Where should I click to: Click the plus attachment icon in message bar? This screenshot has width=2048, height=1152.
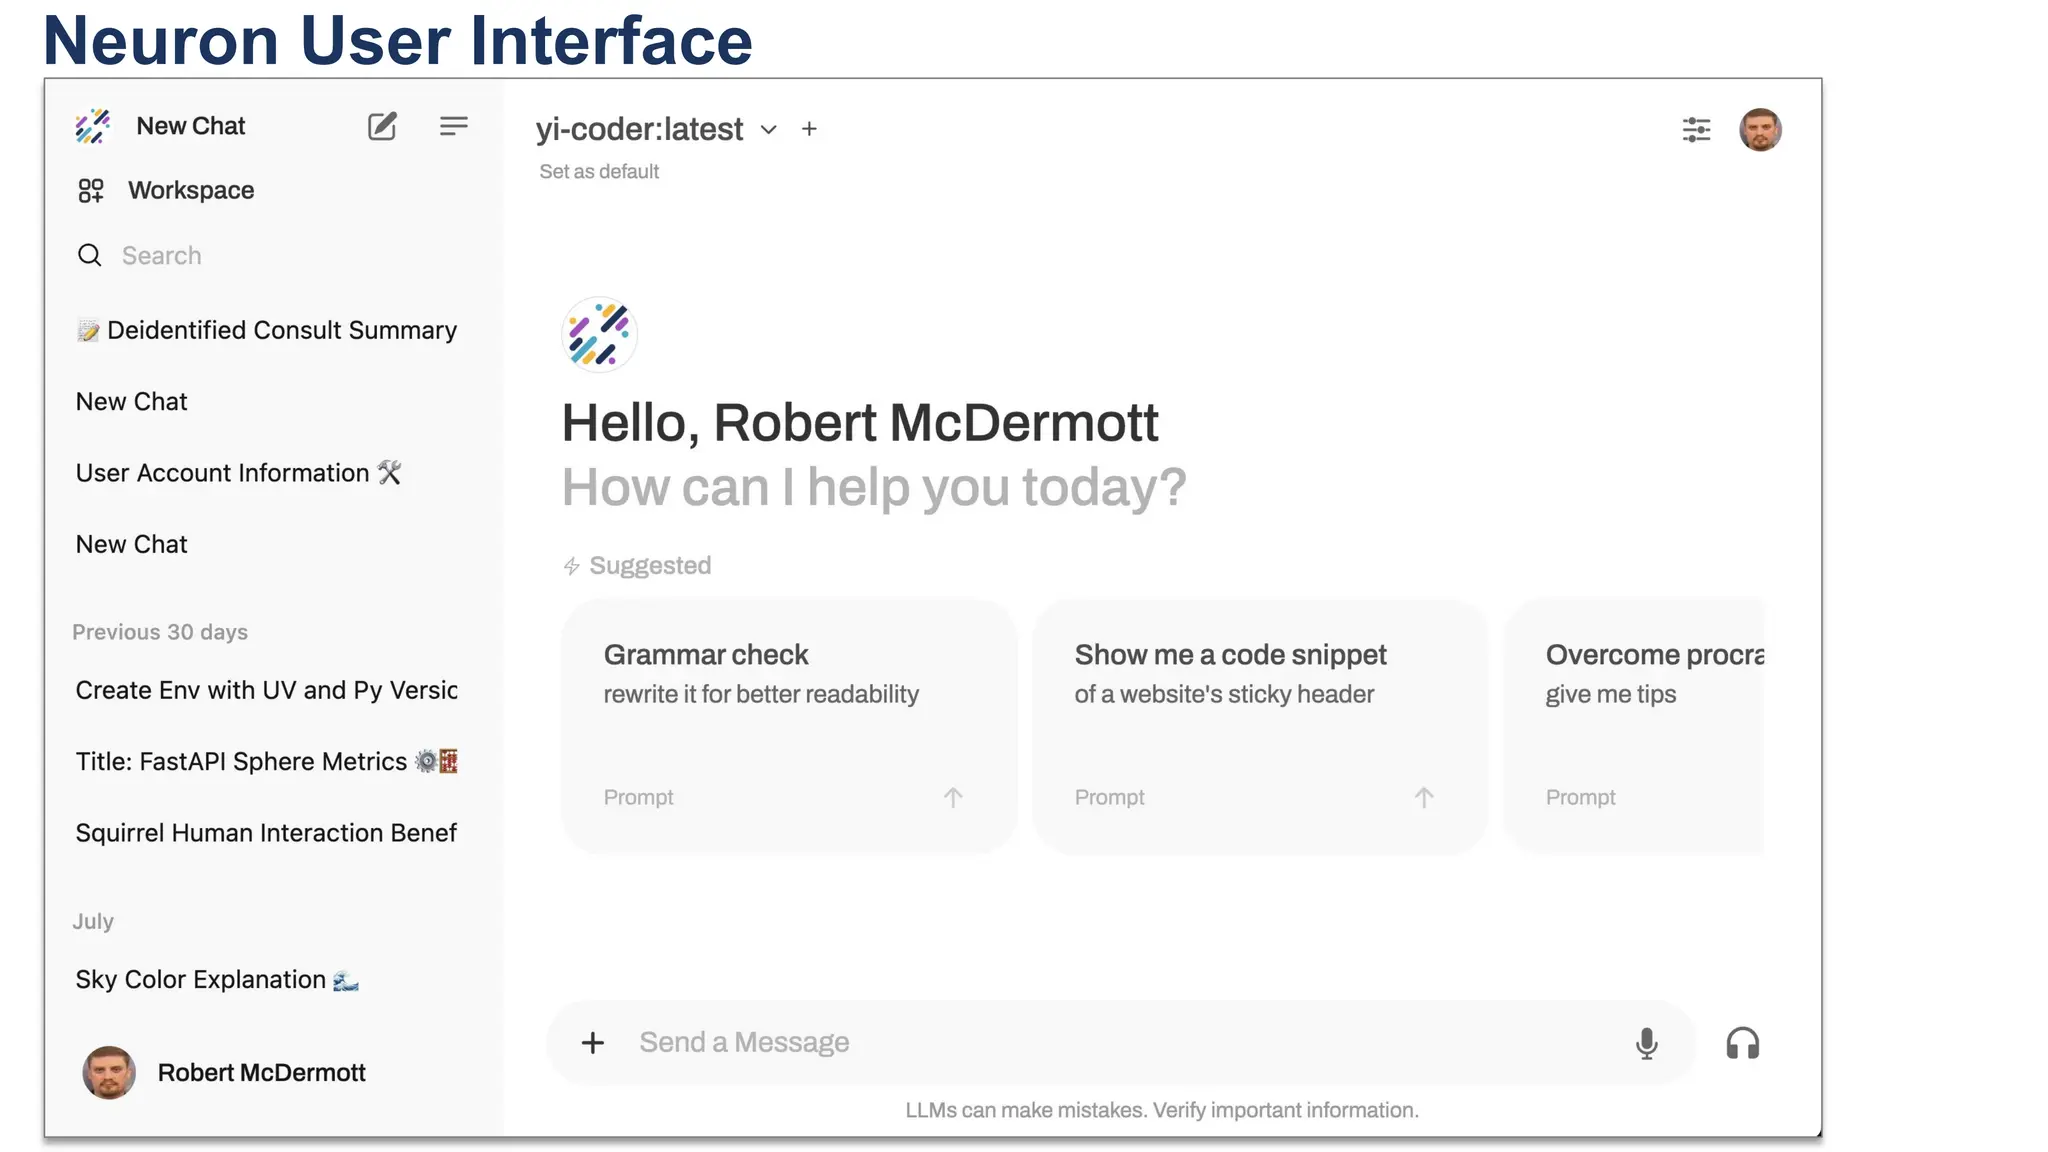(x=593, y=1043)
